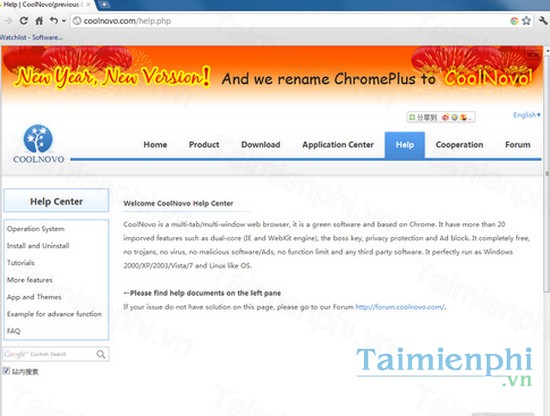
Task: Open Example for advance function topic
Action: pyautogui.click(x=54, y=314)
